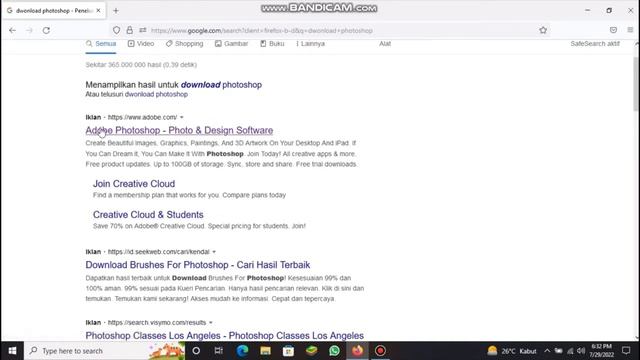Open Download Brushes For Photoshop result
The height and width of the screenshot is (360, 640).
(x=198, y=265)
